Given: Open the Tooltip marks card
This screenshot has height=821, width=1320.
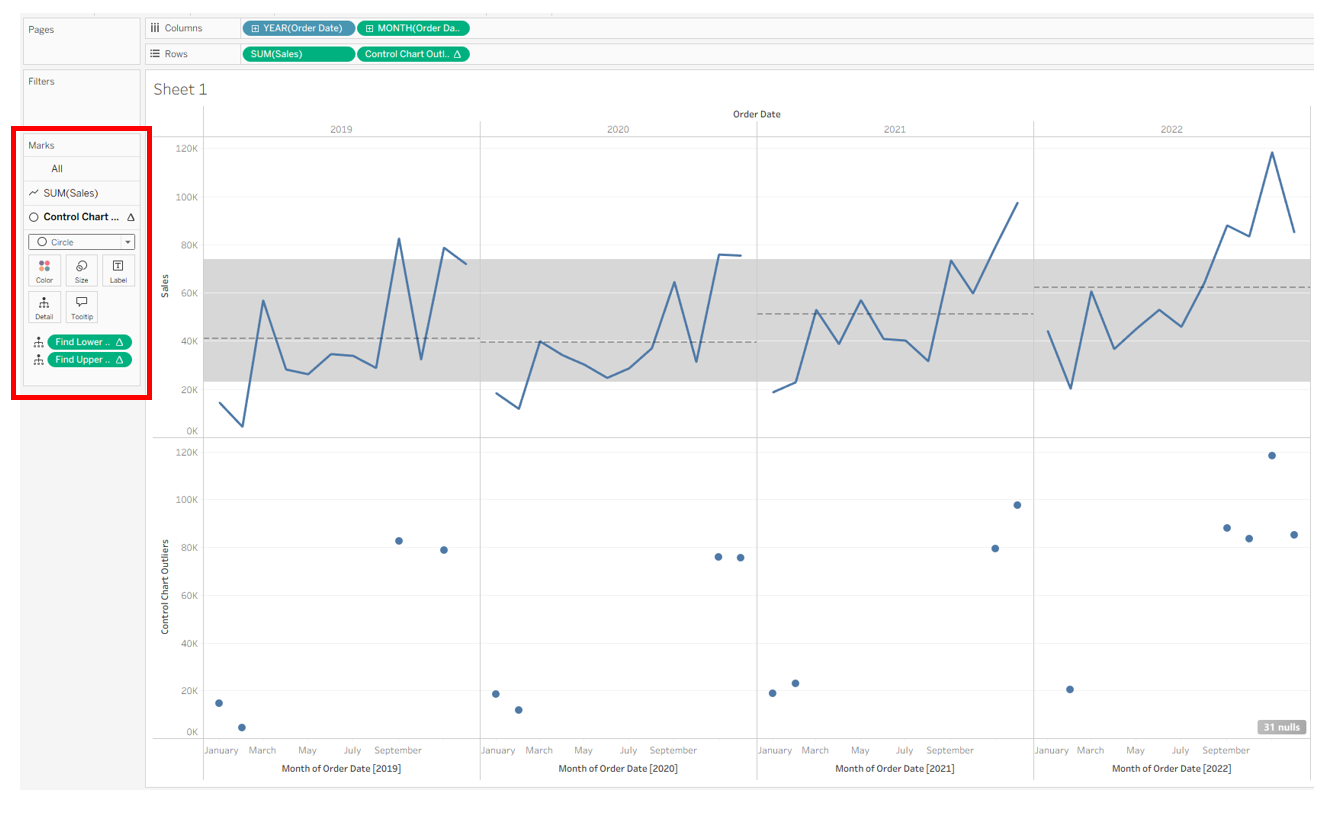Looking at the screenshot, I should coord(81,307).
